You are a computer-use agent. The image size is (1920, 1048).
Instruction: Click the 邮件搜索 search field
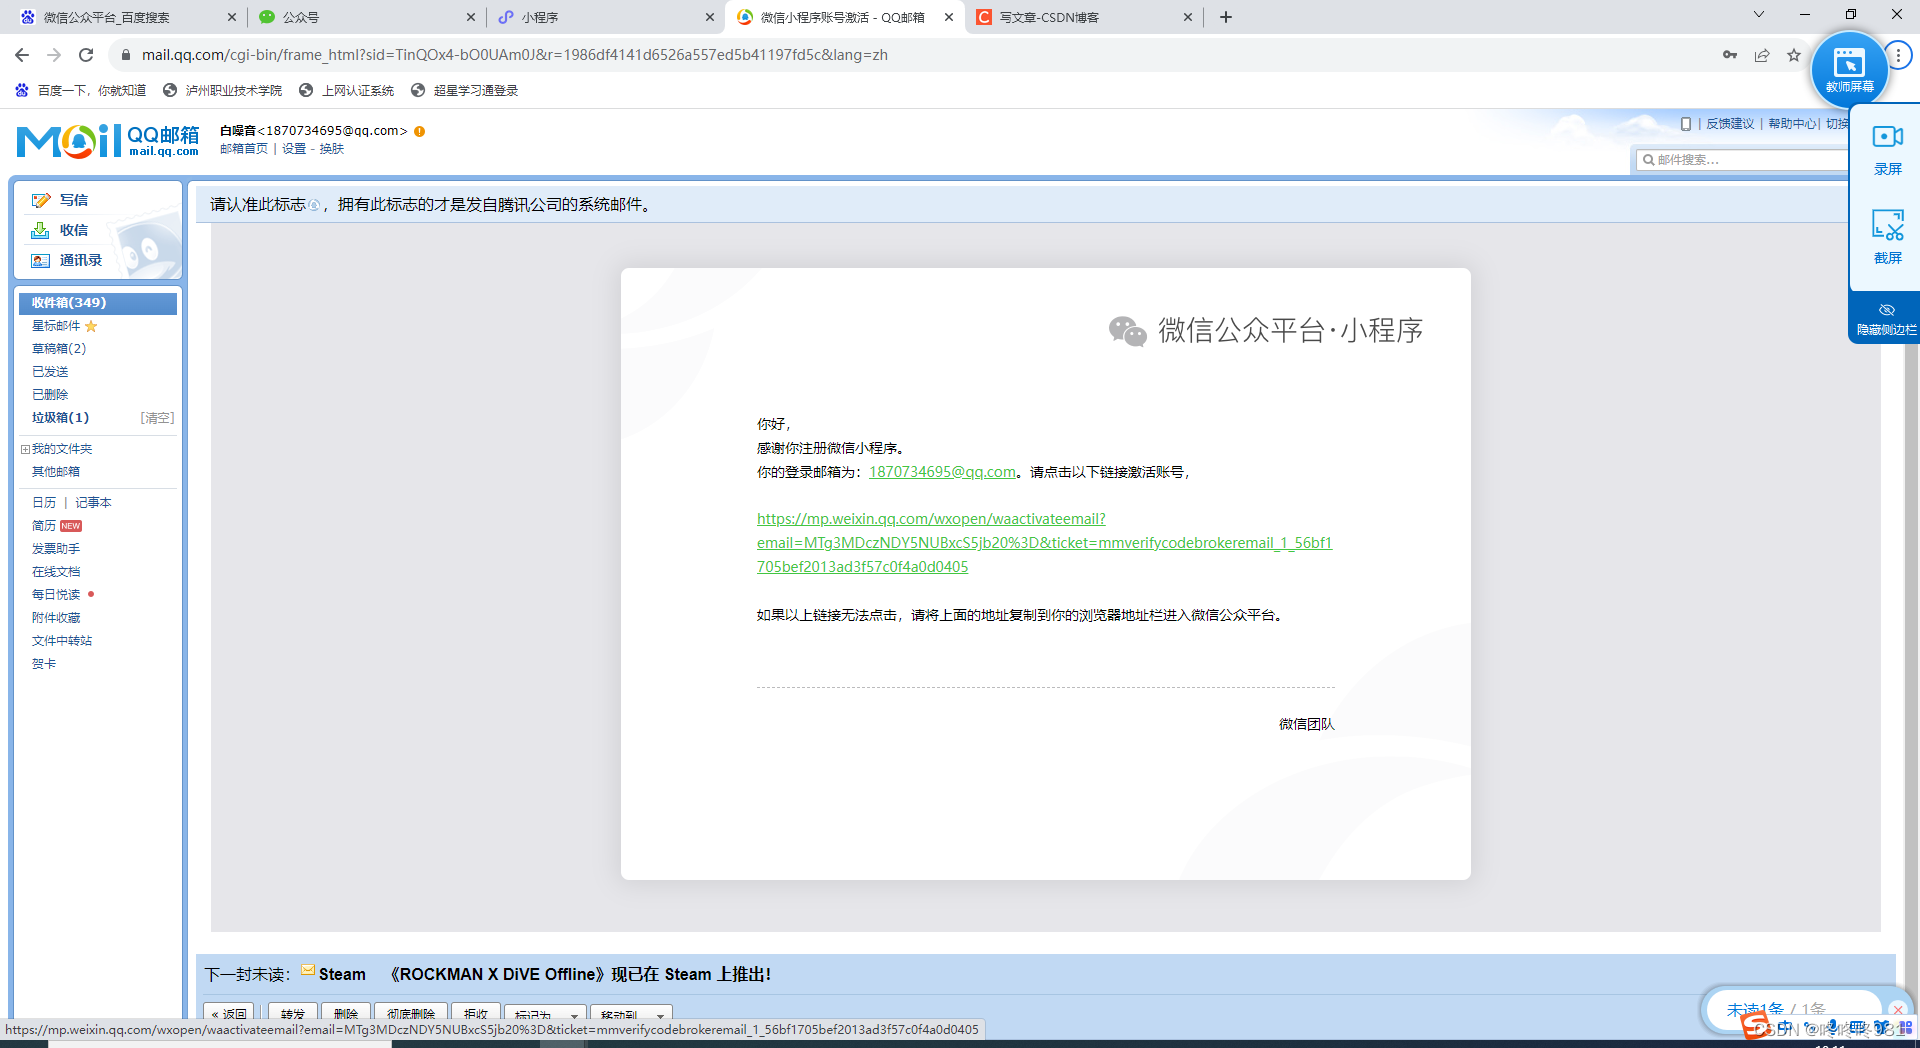point(1745,160)
